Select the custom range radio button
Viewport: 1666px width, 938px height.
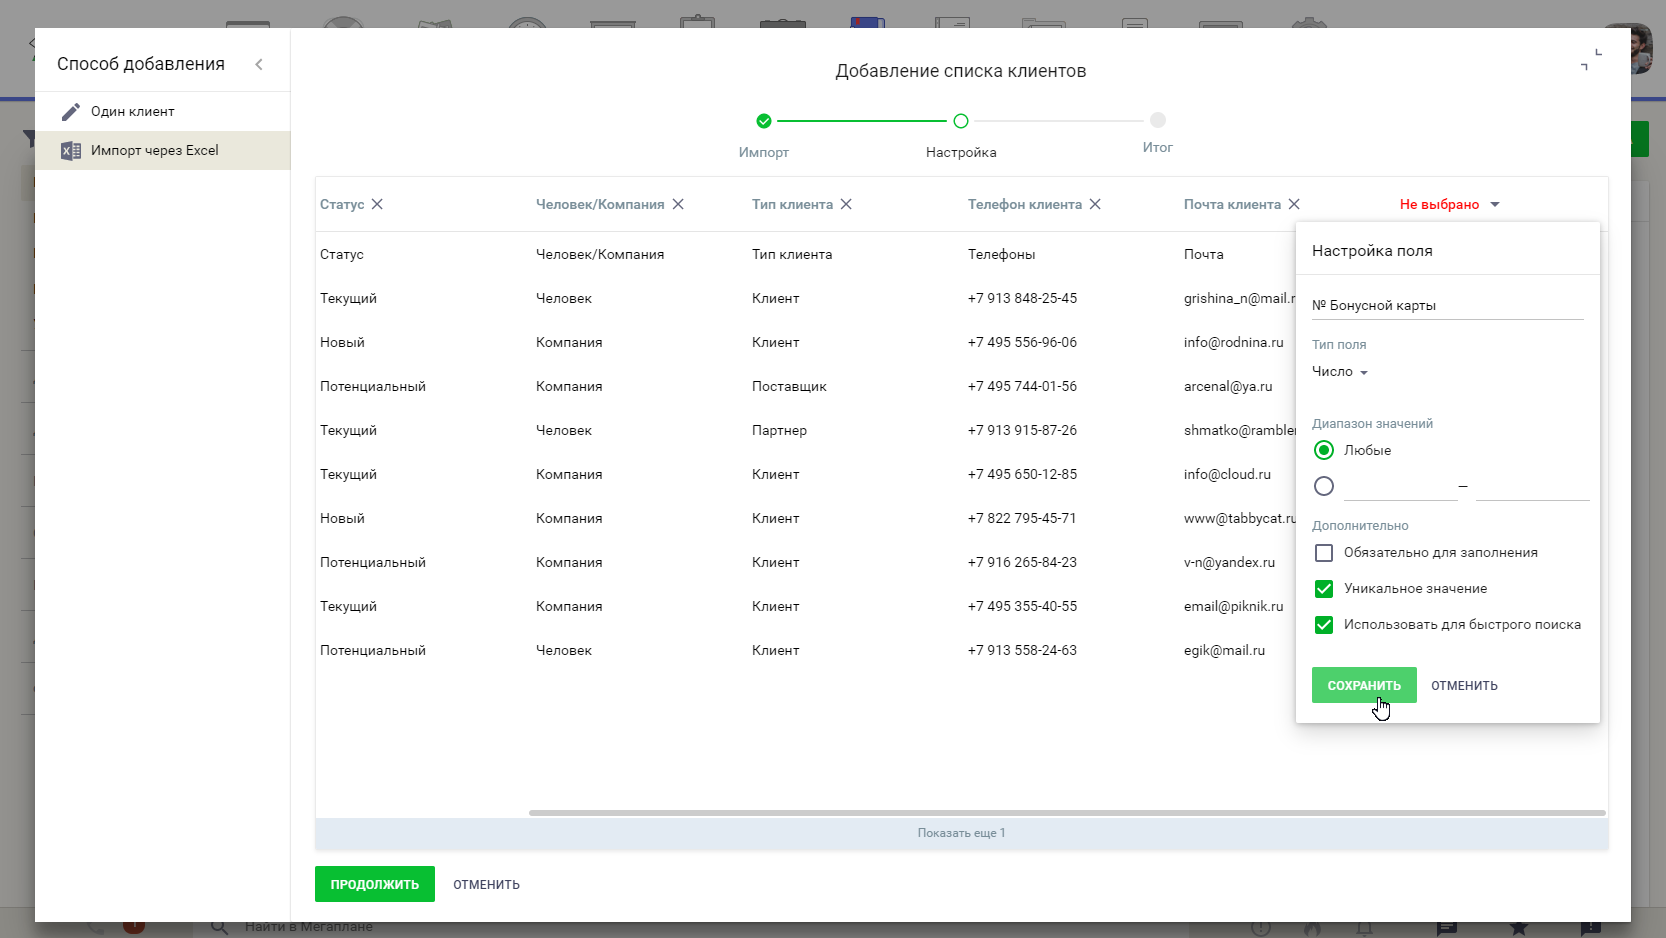click(1324, 486)
